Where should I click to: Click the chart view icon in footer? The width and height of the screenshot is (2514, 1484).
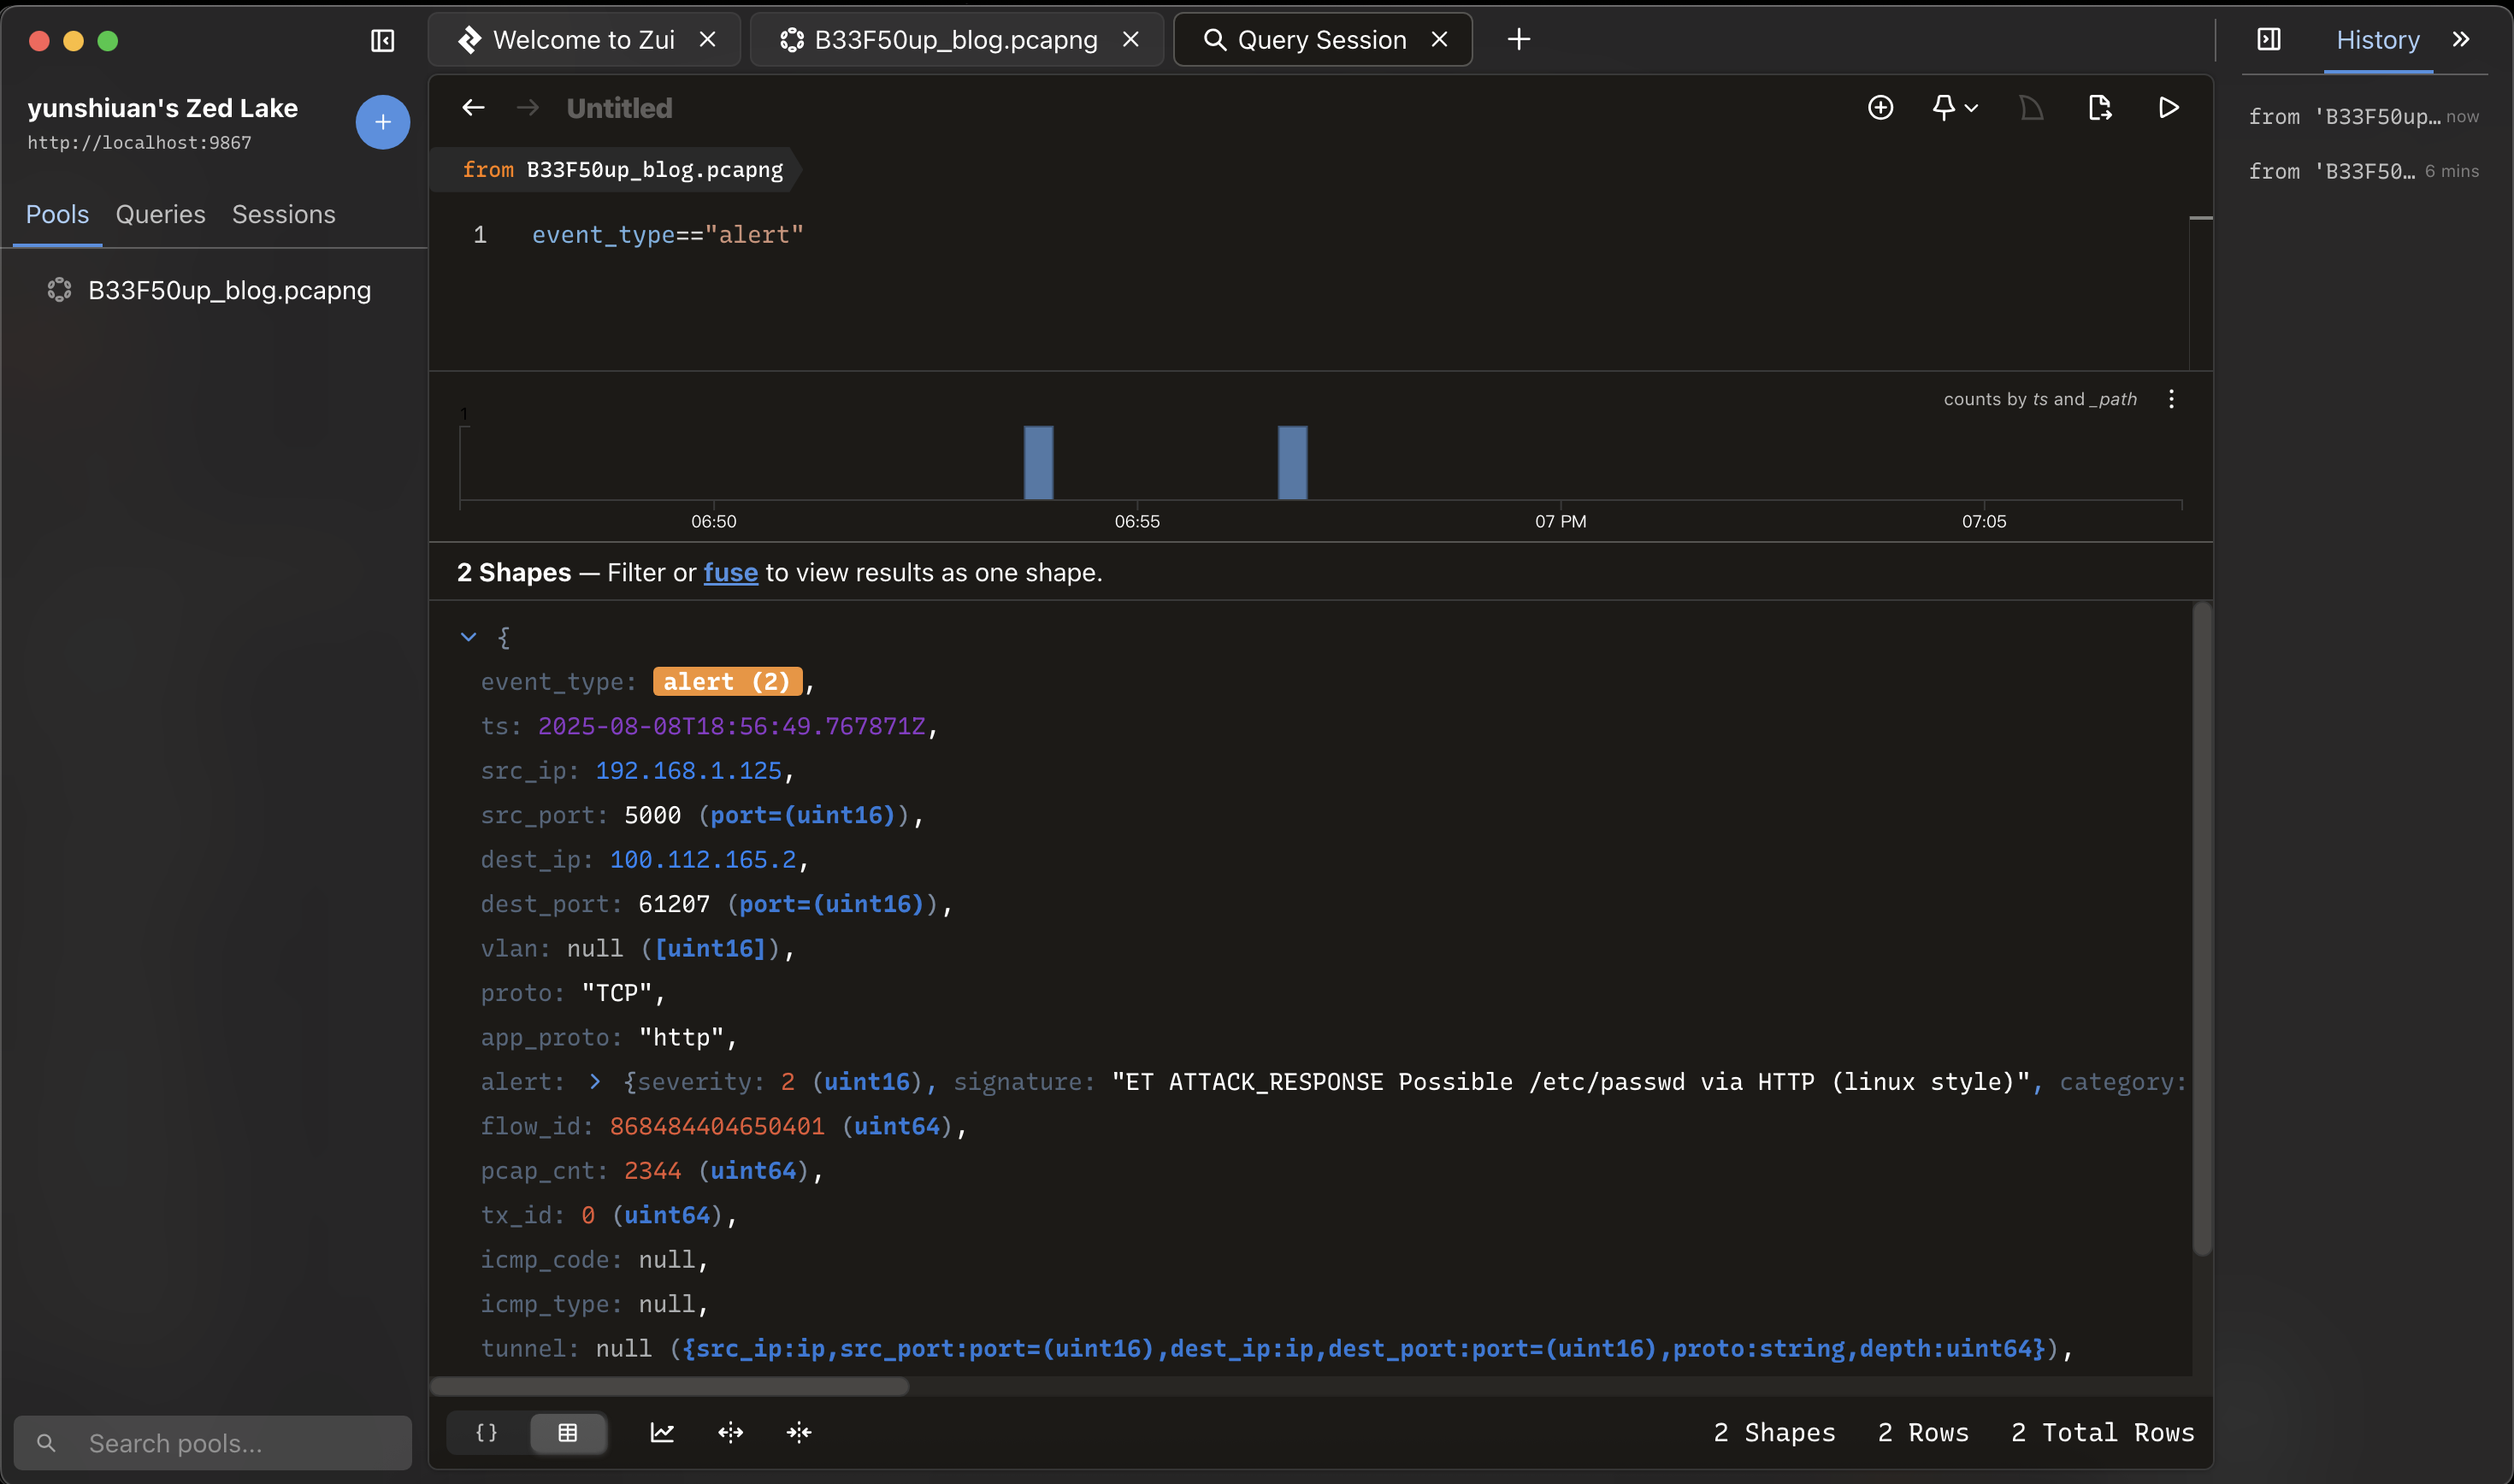(x=662, y=1432)
